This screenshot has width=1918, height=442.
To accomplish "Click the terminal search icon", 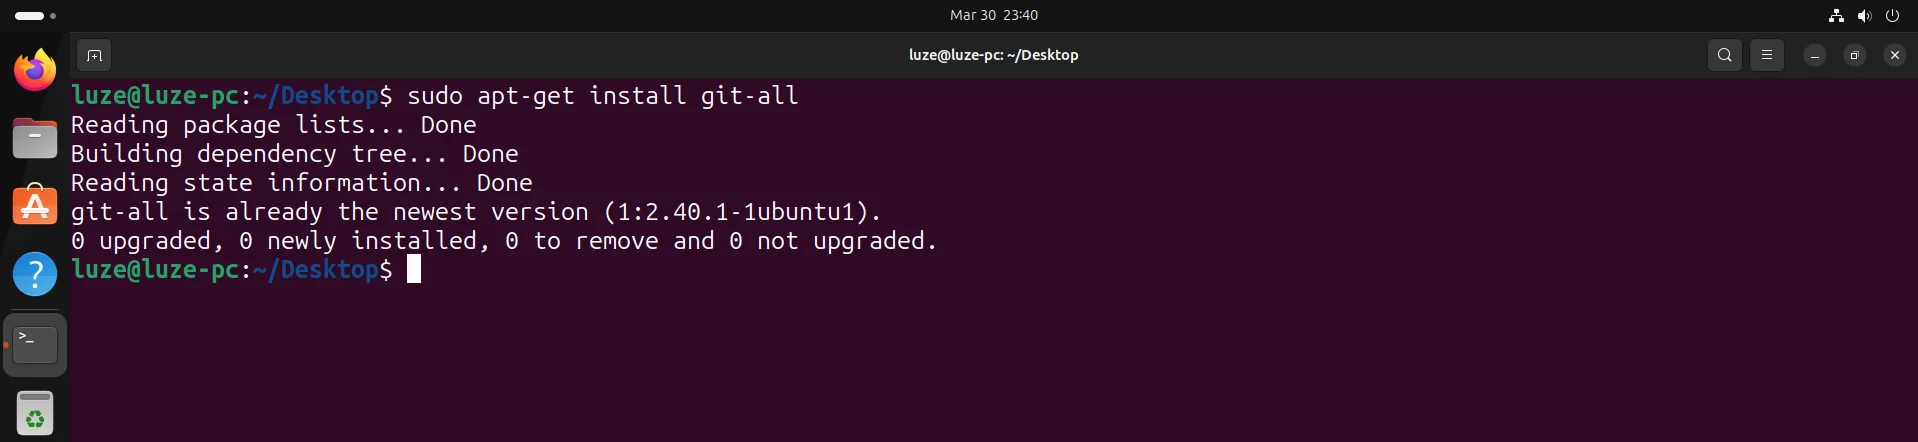I will coord(1724,56).
